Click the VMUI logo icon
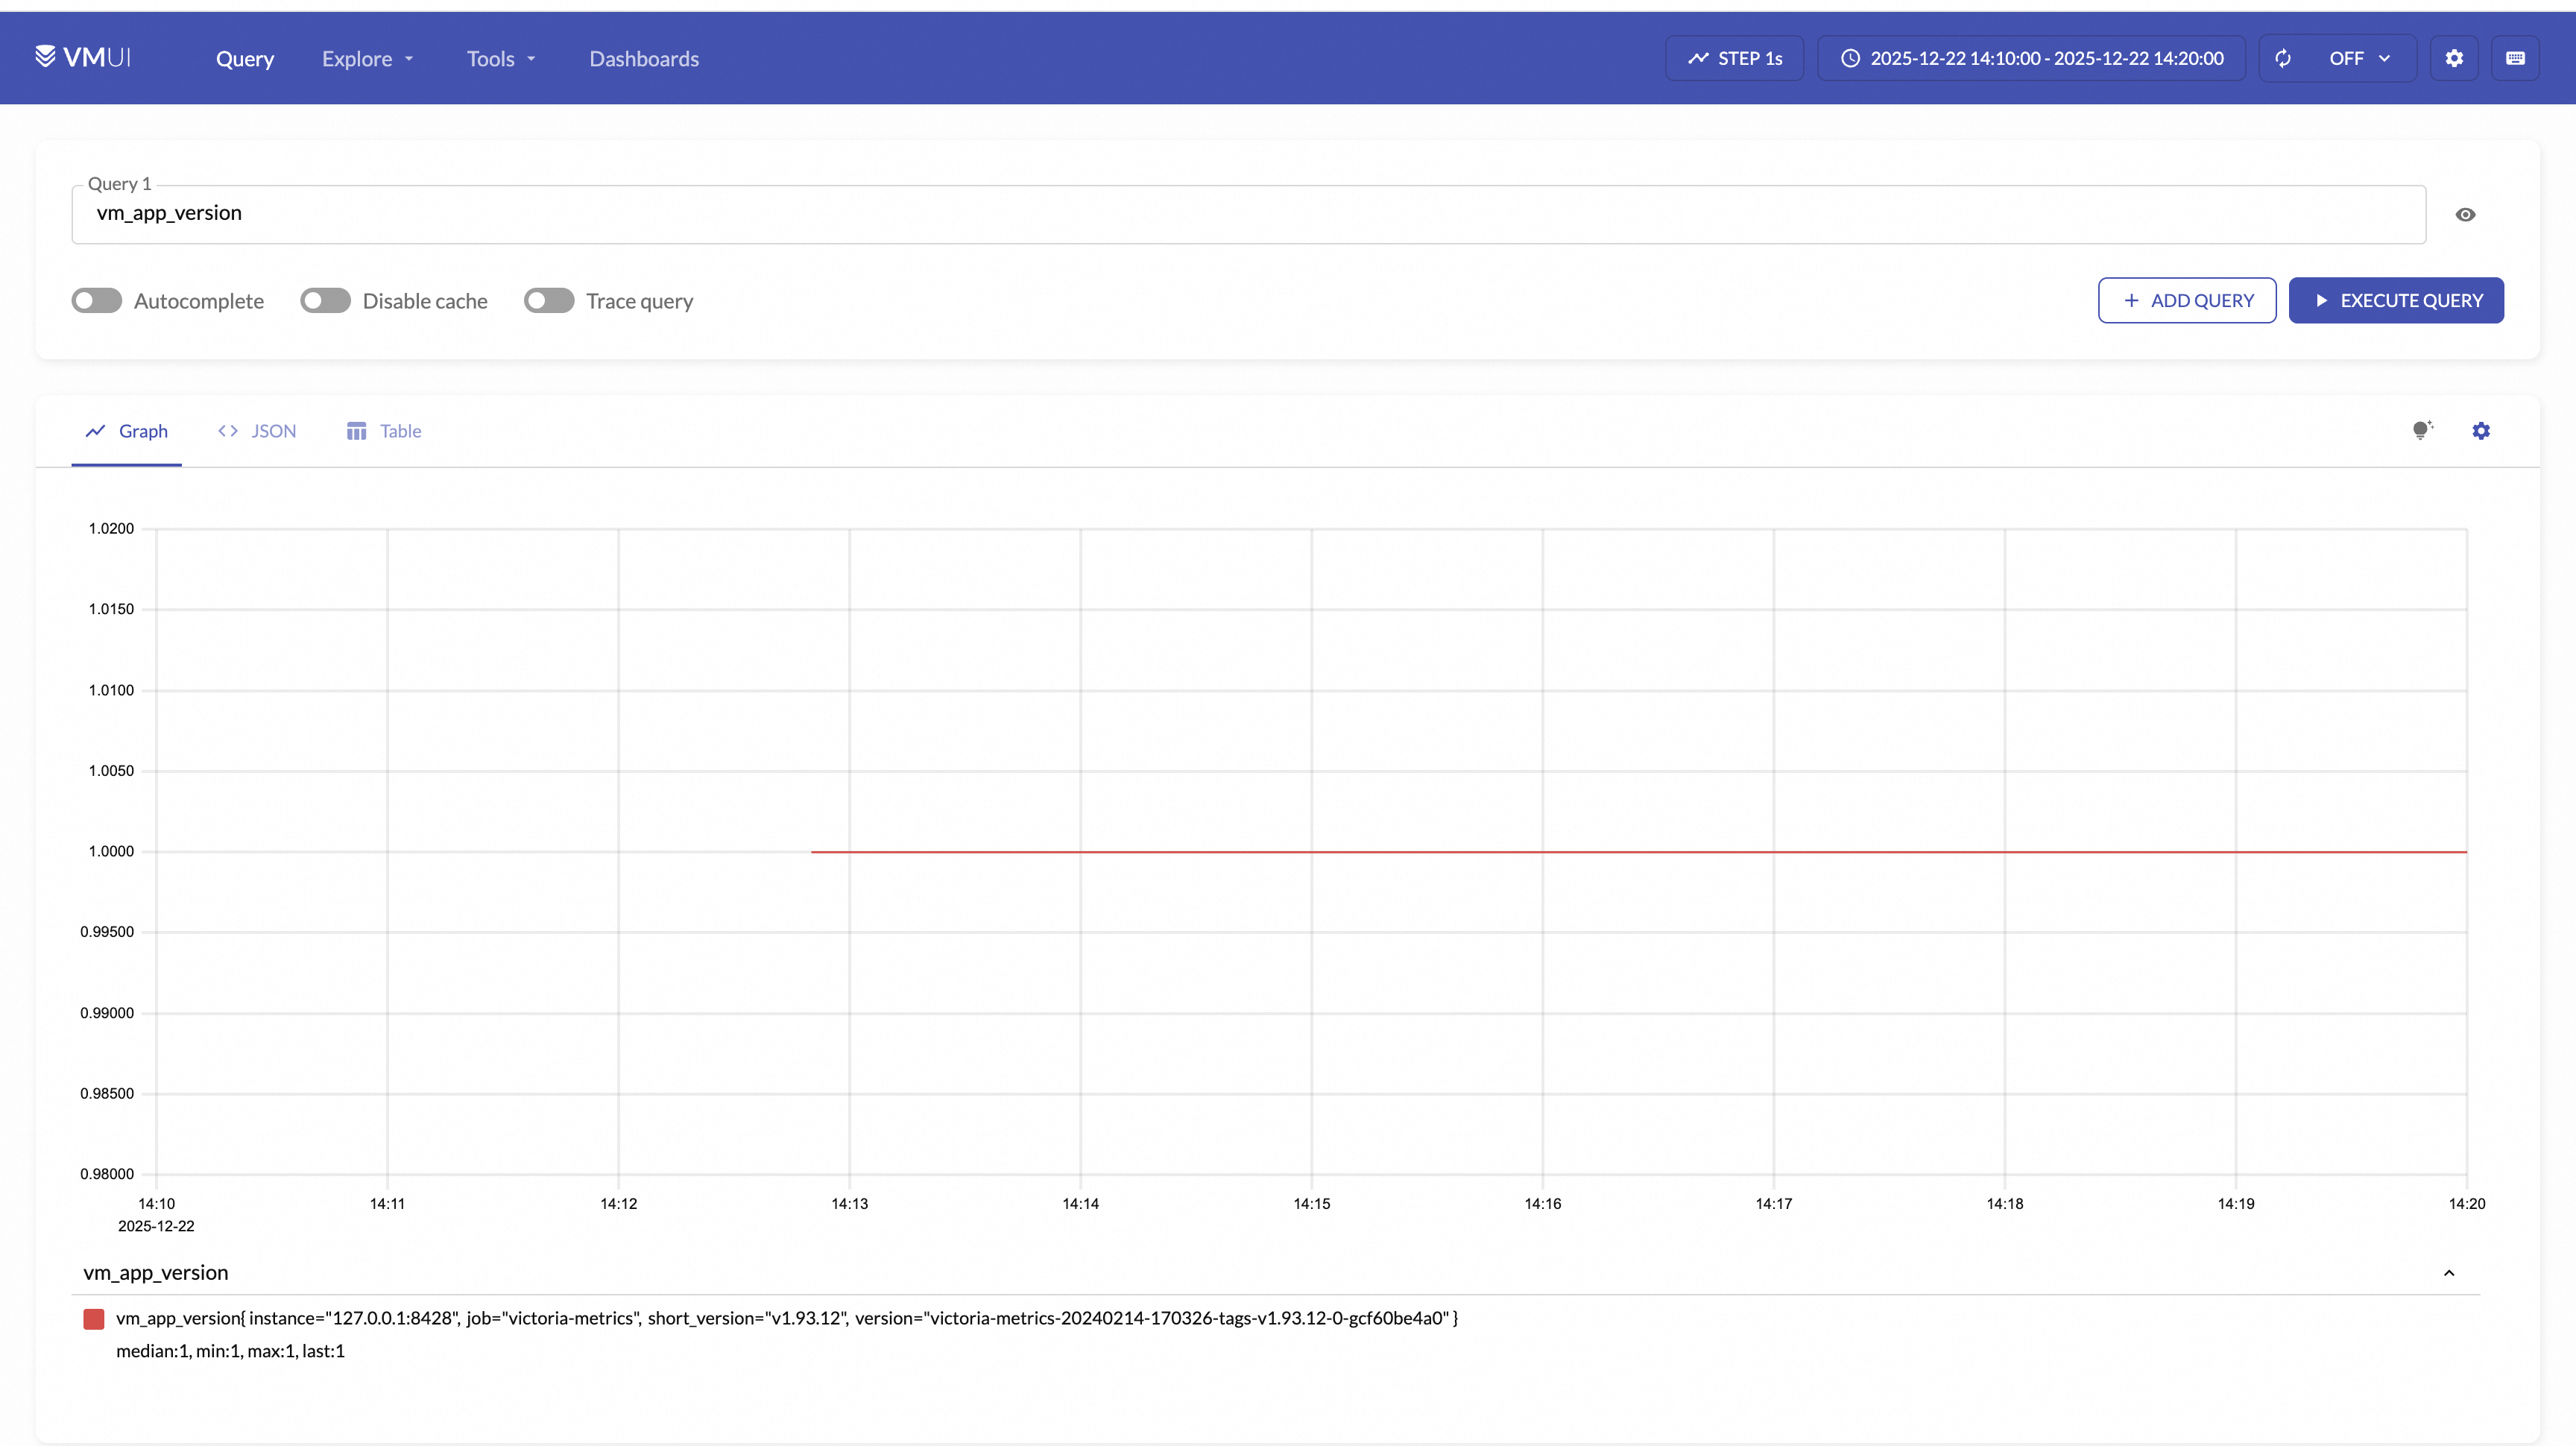The width and height of the screenshot is (2576, 1446). 45,57
